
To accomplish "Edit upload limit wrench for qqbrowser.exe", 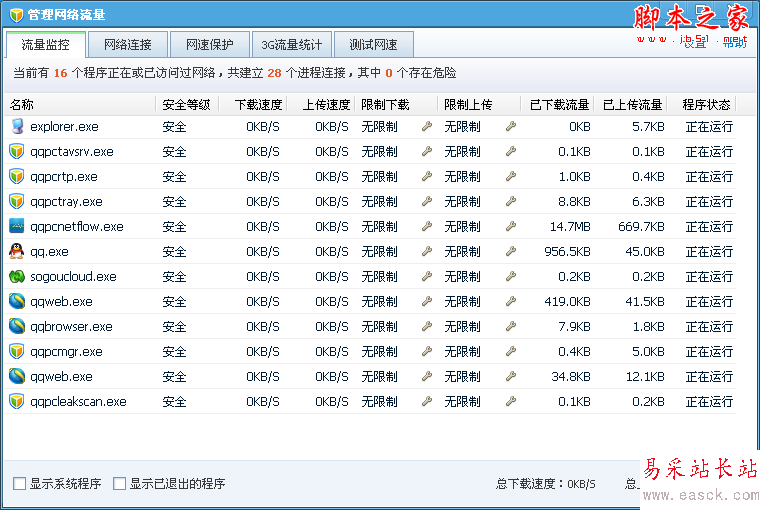I will [x=510, y=326].
